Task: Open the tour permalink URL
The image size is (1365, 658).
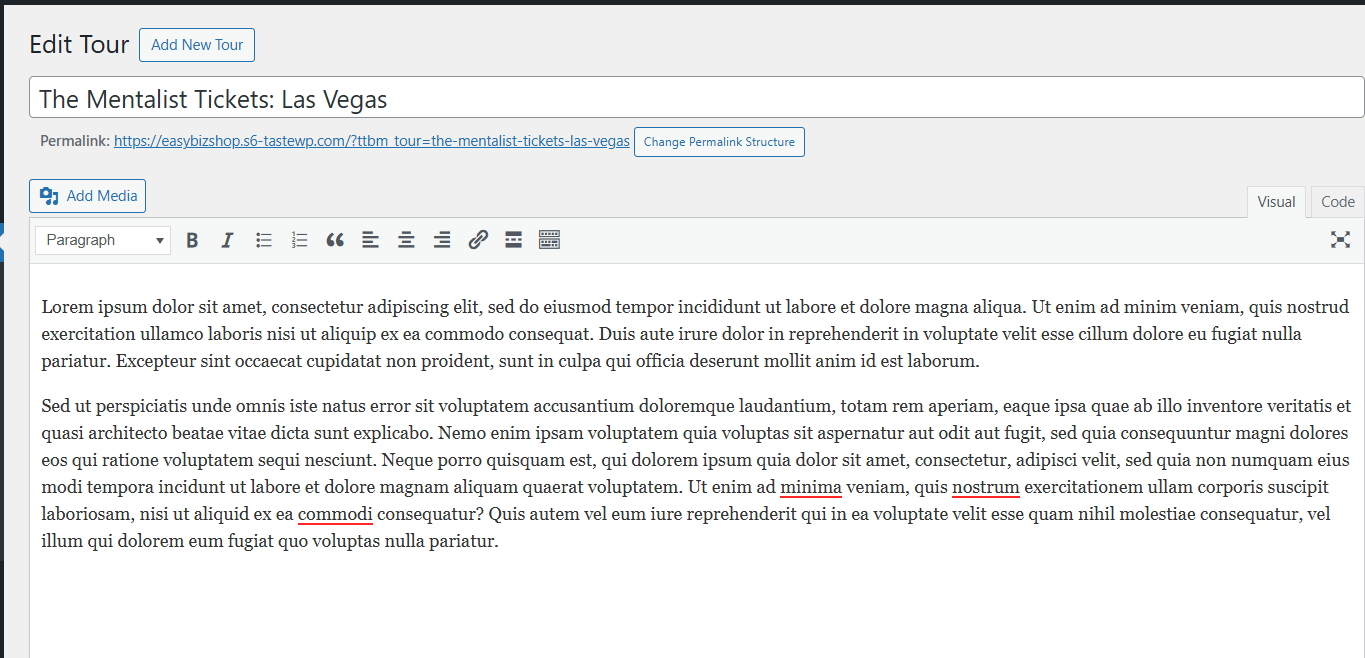Action: [x=372, y=142]
